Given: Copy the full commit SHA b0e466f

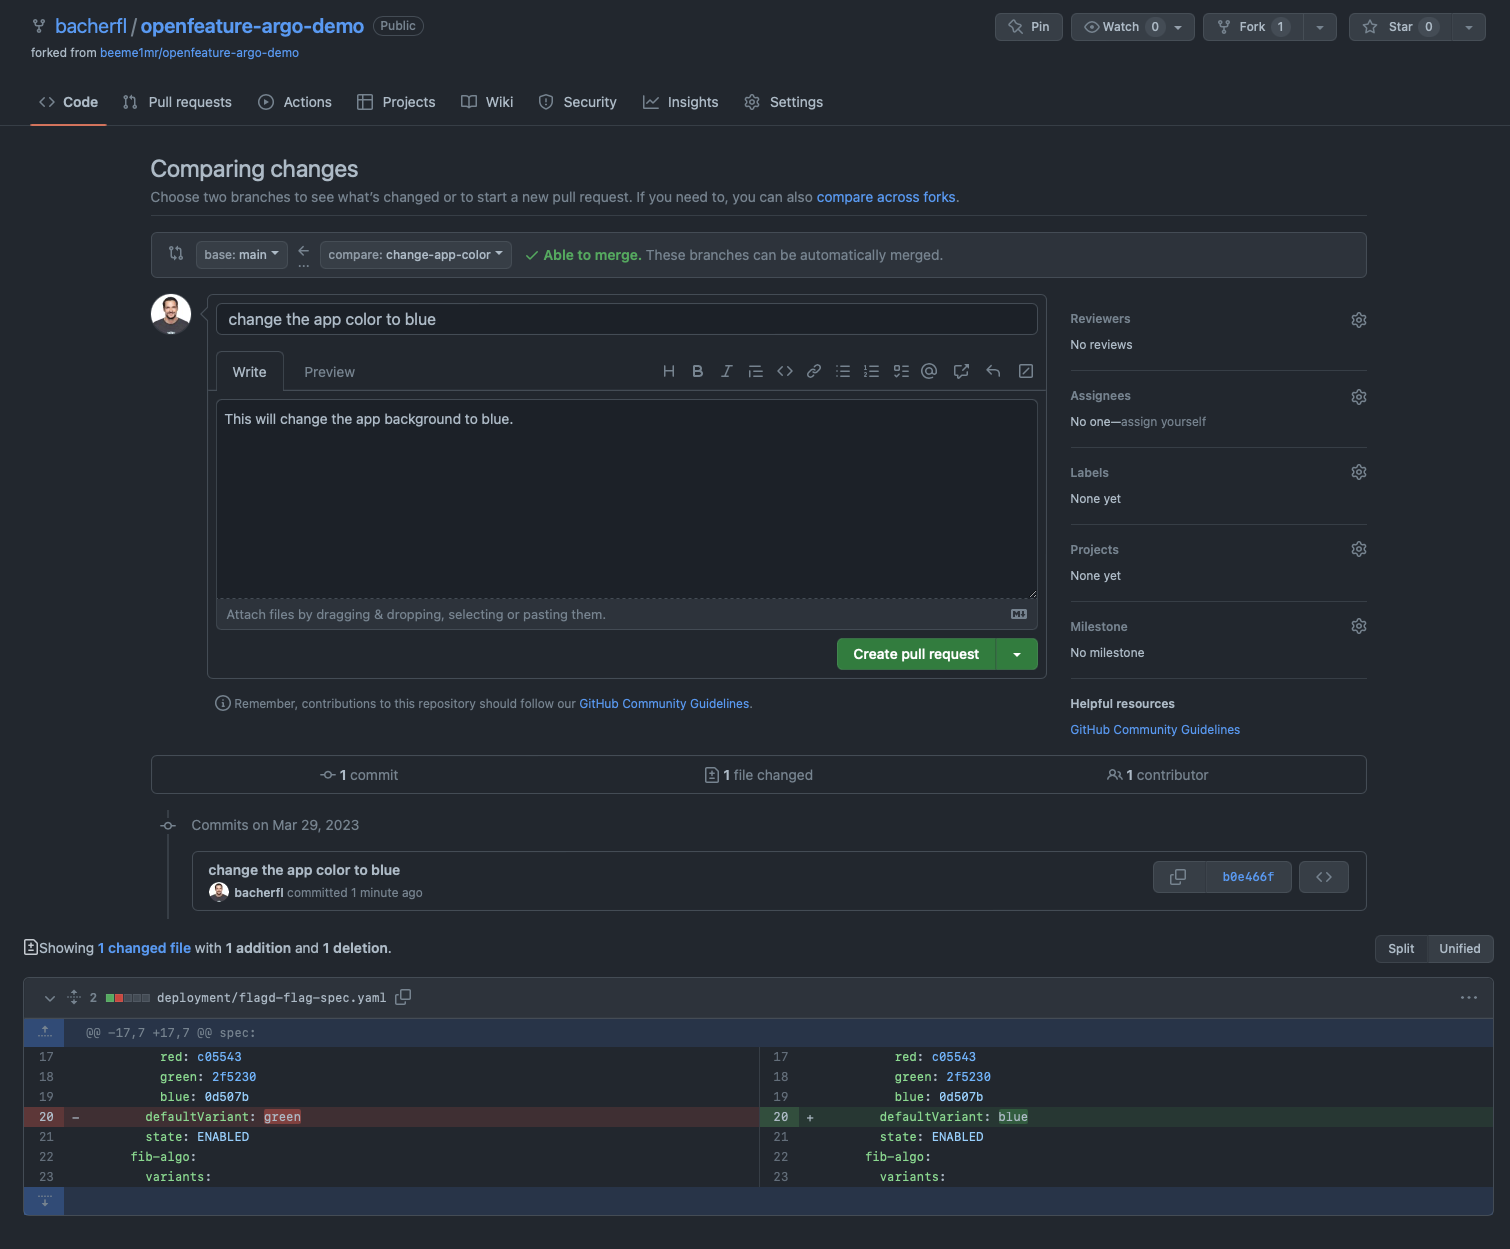Looking at the screenshot, I should (x=1179, y=877).
